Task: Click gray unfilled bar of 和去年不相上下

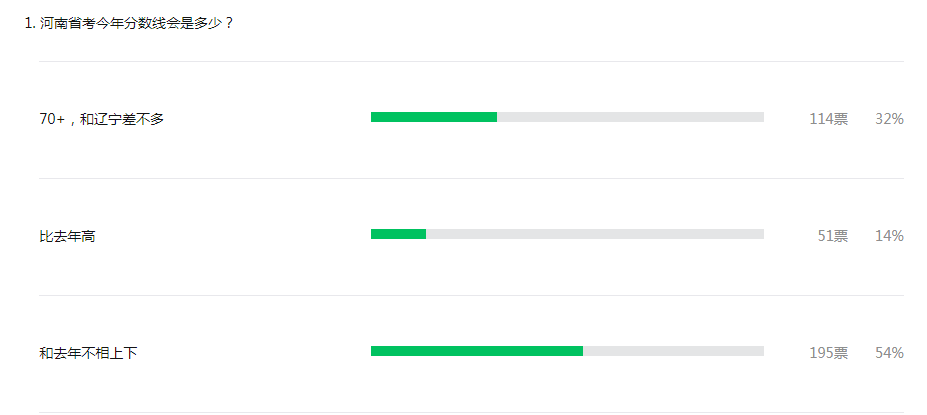Action: tap(673, 351)
